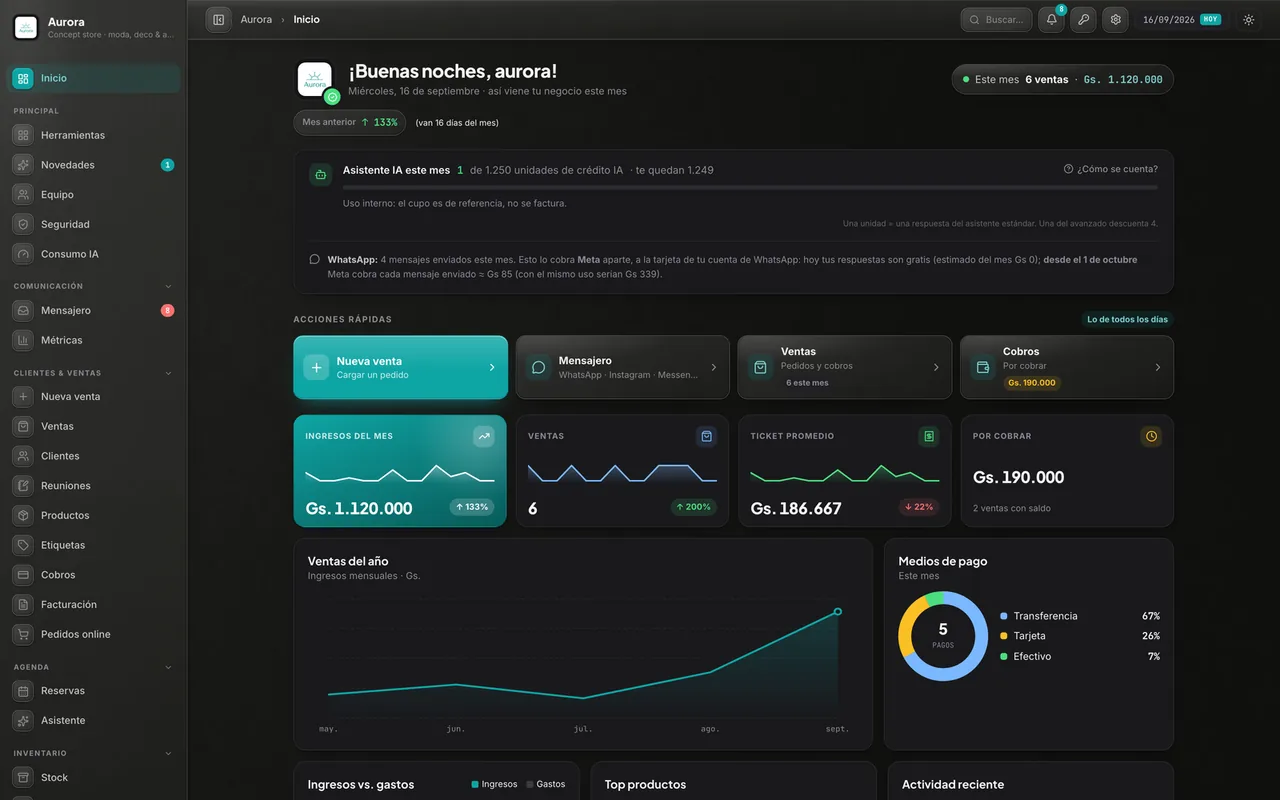Click ¿Cómo se cuenta? help link

click(x=1111, y=169)
